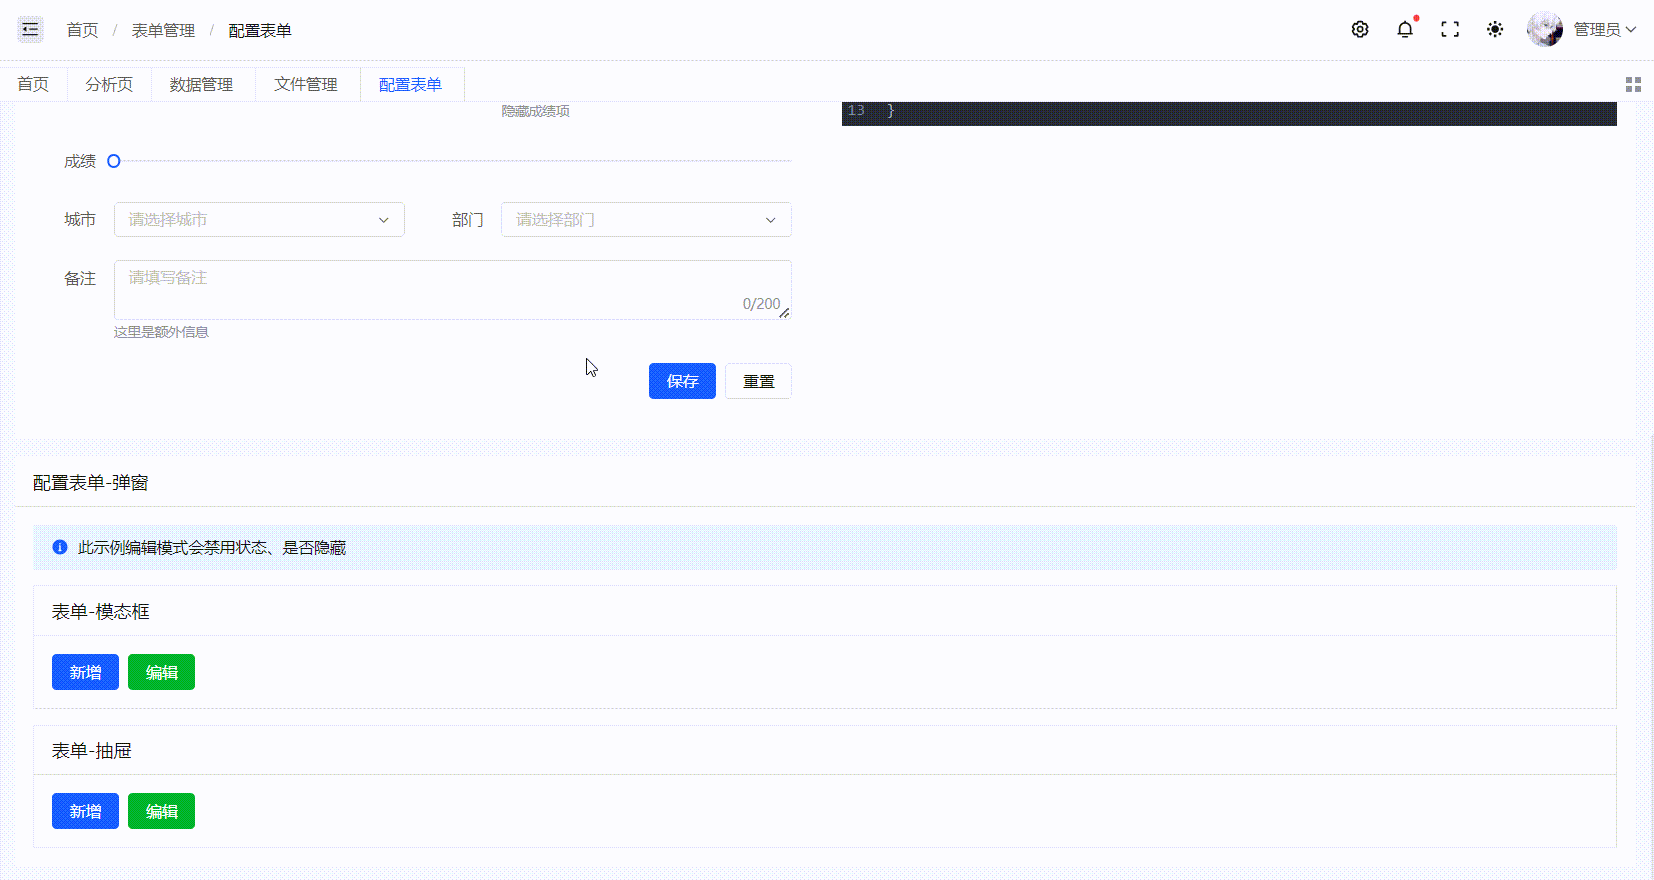Click the 这里是额外信息 hint text
Viewport: 1654px width, 880px height.
[161, 332]
